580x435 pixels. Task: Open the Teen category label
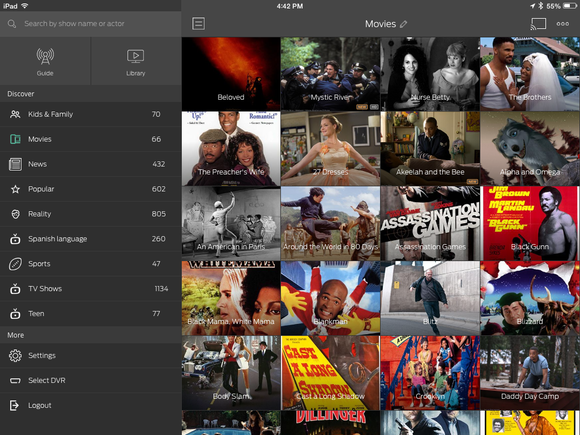coord(36,314)
